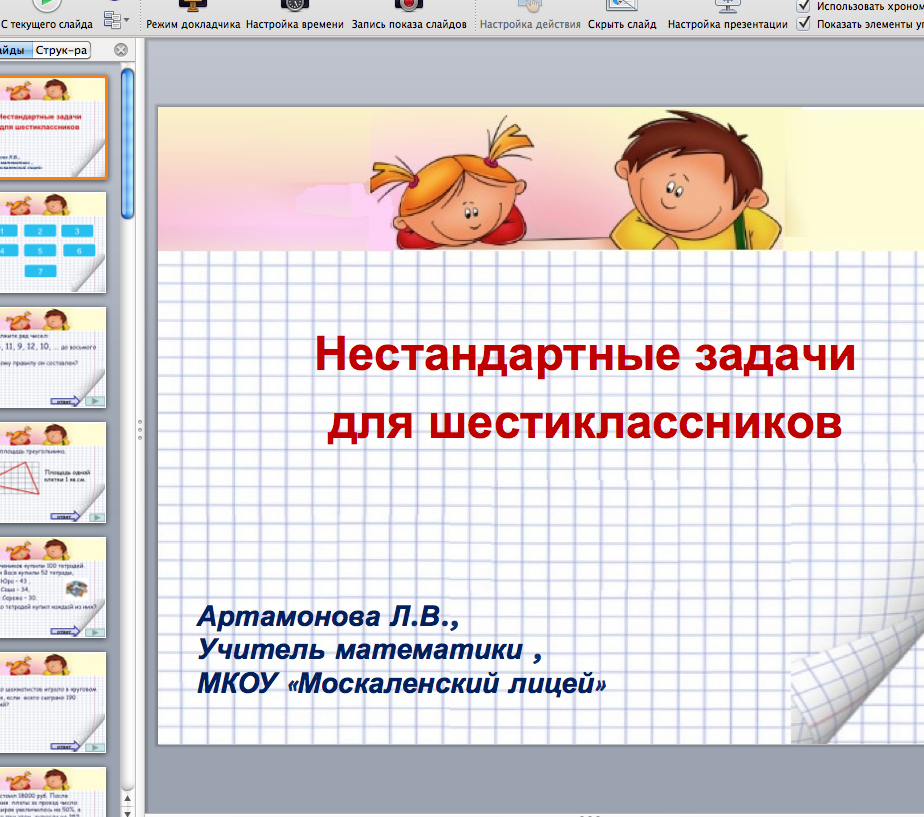The height and width of the screenshot is (817, 924).
Task: Click the thumbnail panel's blue scrollbar thumb
Action: [x=127, y=144]
